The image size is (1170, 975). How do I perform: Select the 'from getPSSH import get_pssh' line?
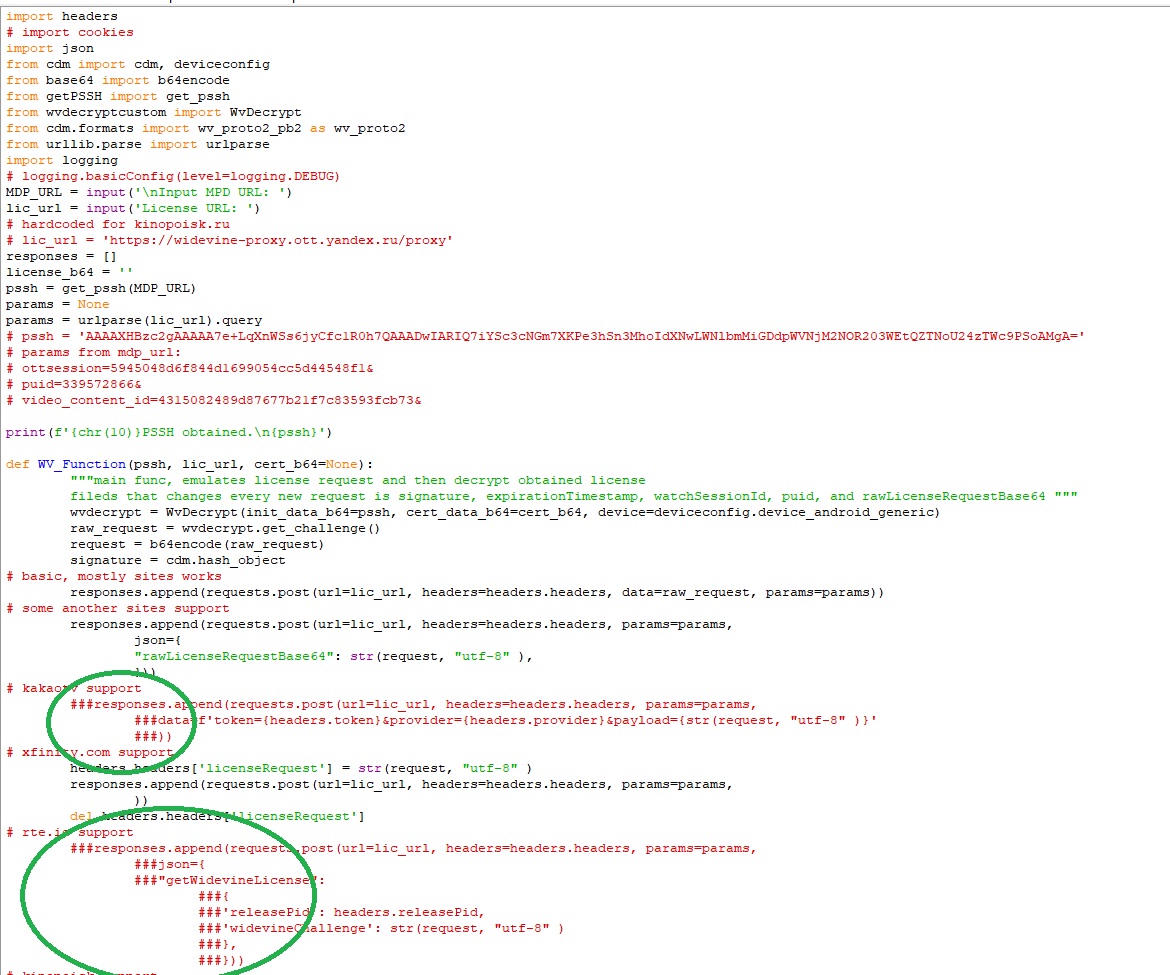[x=118, y=97]
